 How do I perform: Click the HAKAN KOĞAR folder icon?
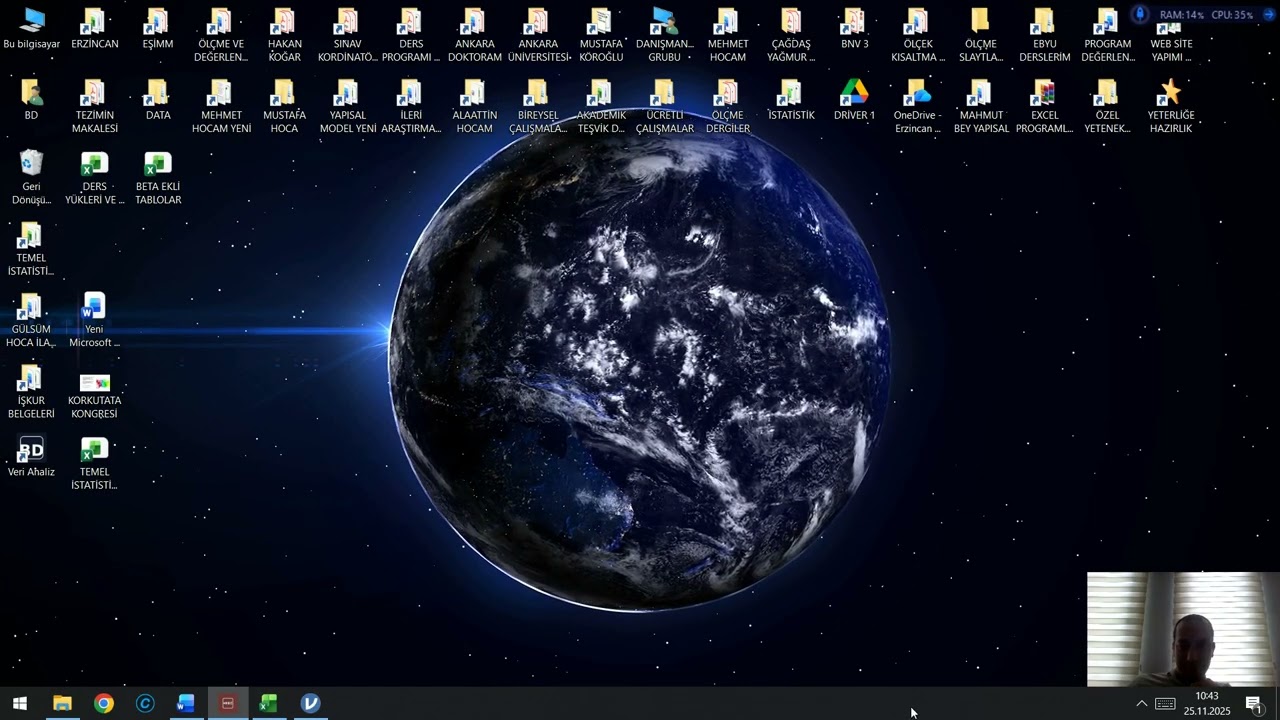(285, 36)
